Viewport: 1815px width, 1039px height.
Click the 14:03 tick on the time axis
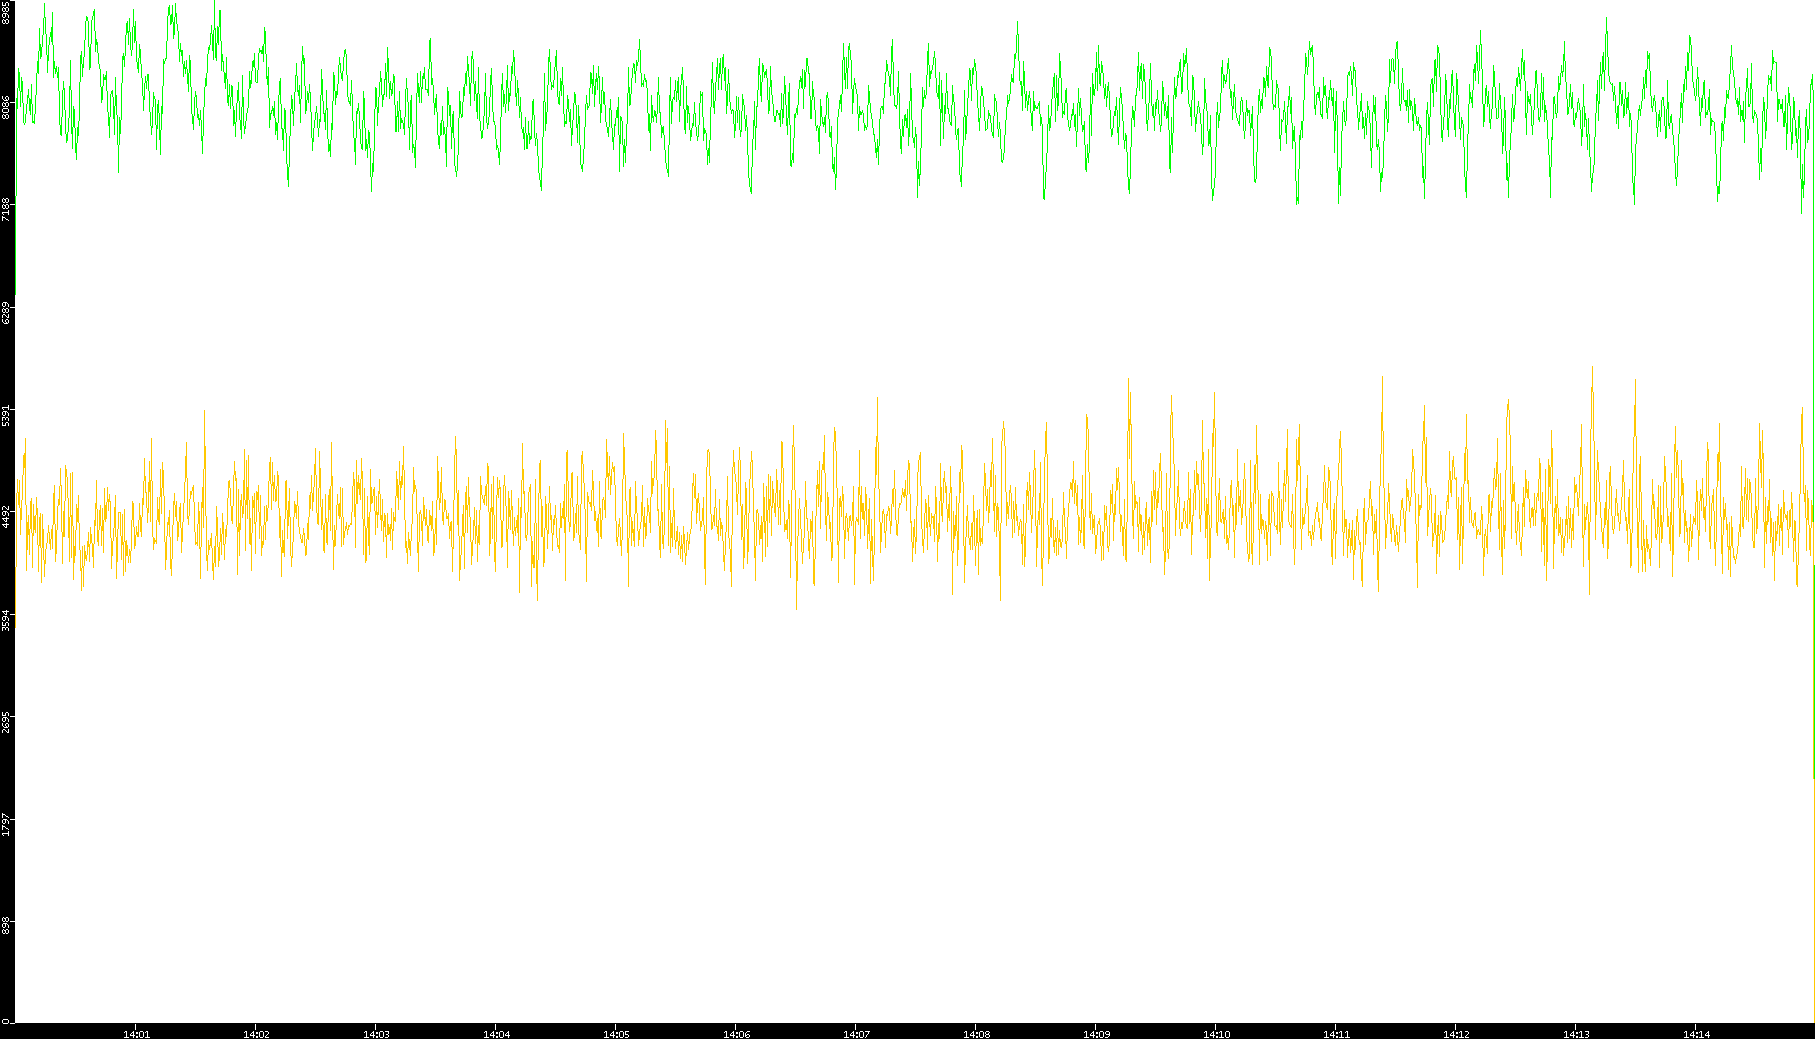point(376,1033)
